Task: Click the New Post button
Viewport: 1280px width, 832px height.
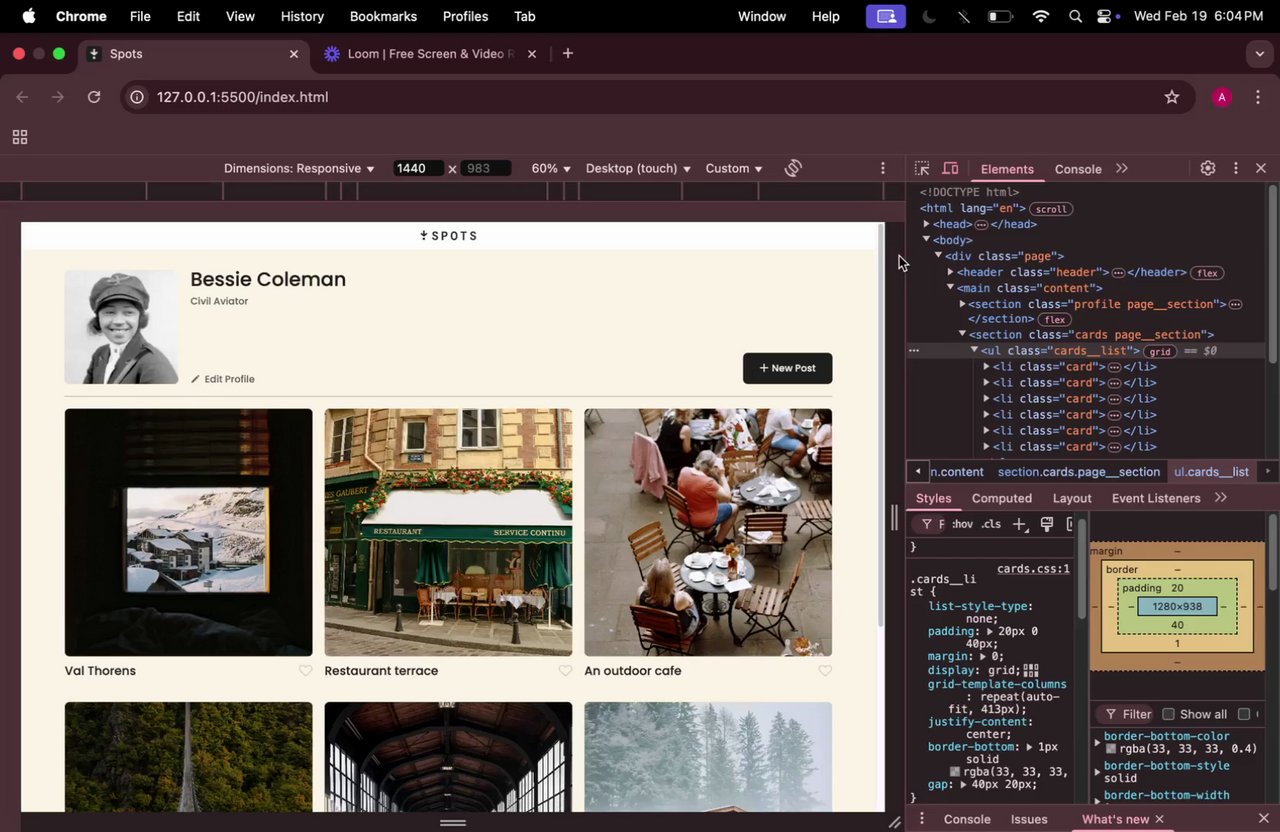Action: coord(787,368)
